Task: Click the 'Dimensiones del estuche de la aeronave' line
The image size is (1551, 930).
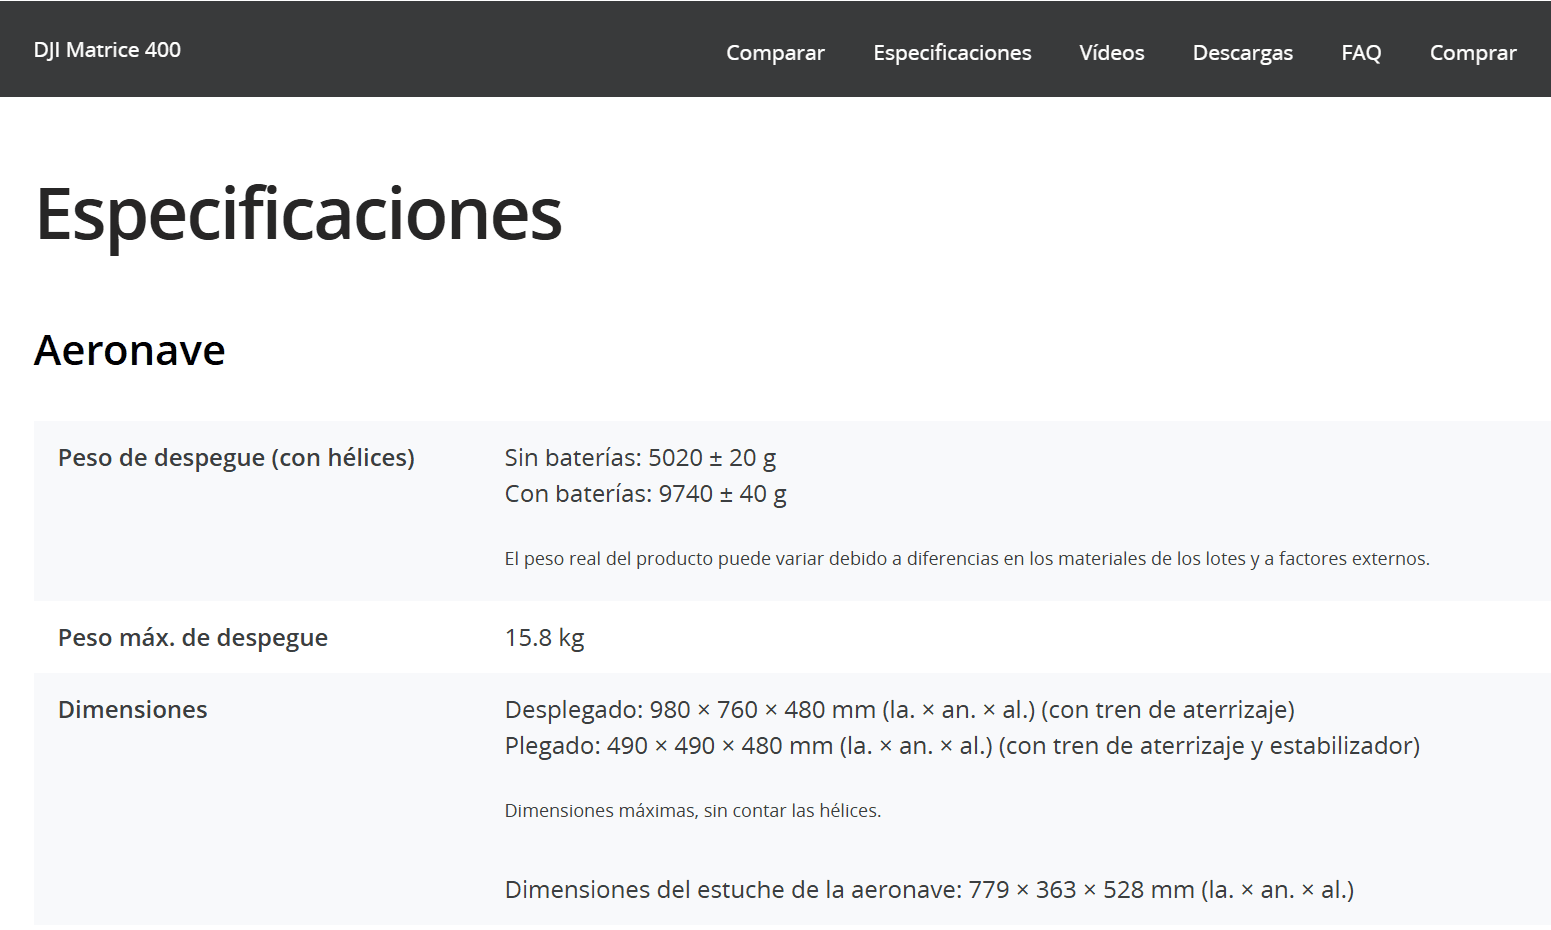Action: [929, 890]
